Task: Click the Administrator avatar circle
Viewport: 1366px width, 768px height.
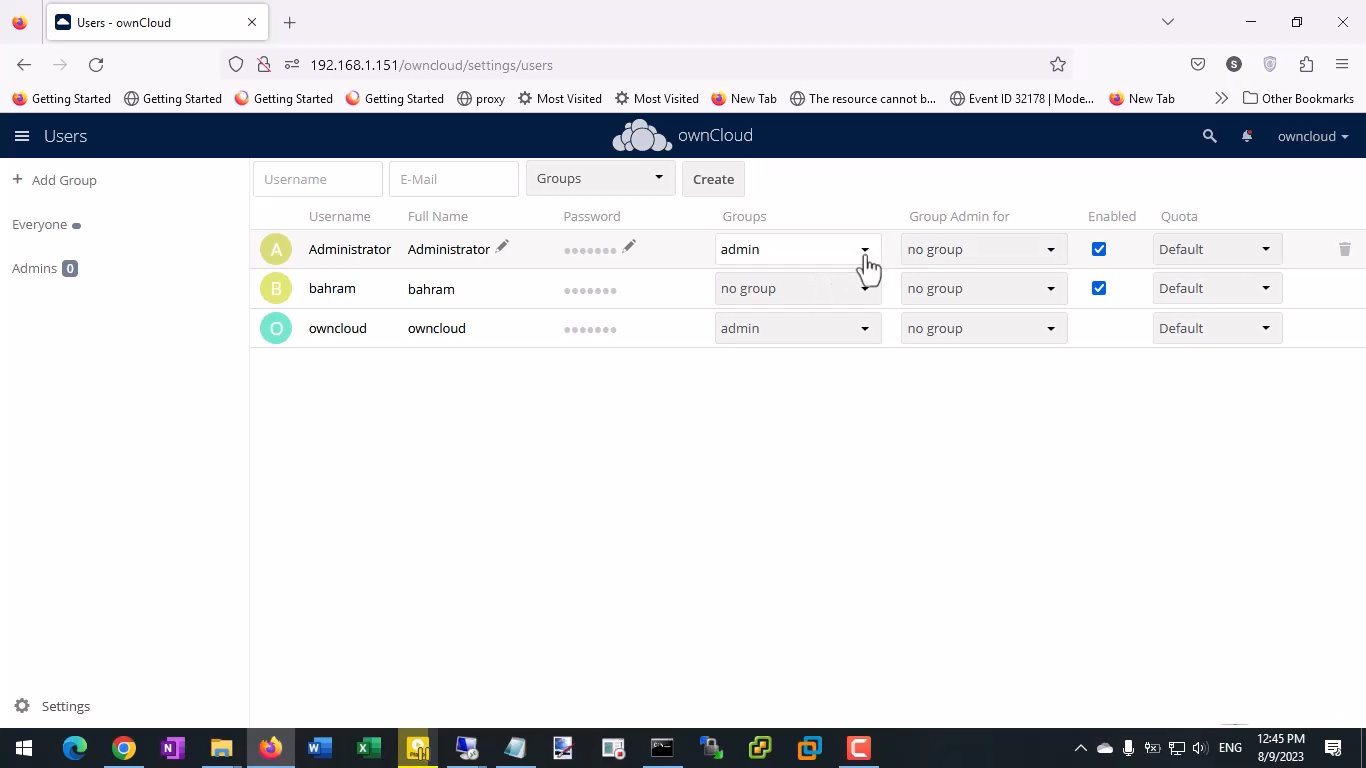Action: [x=276, y=249]
